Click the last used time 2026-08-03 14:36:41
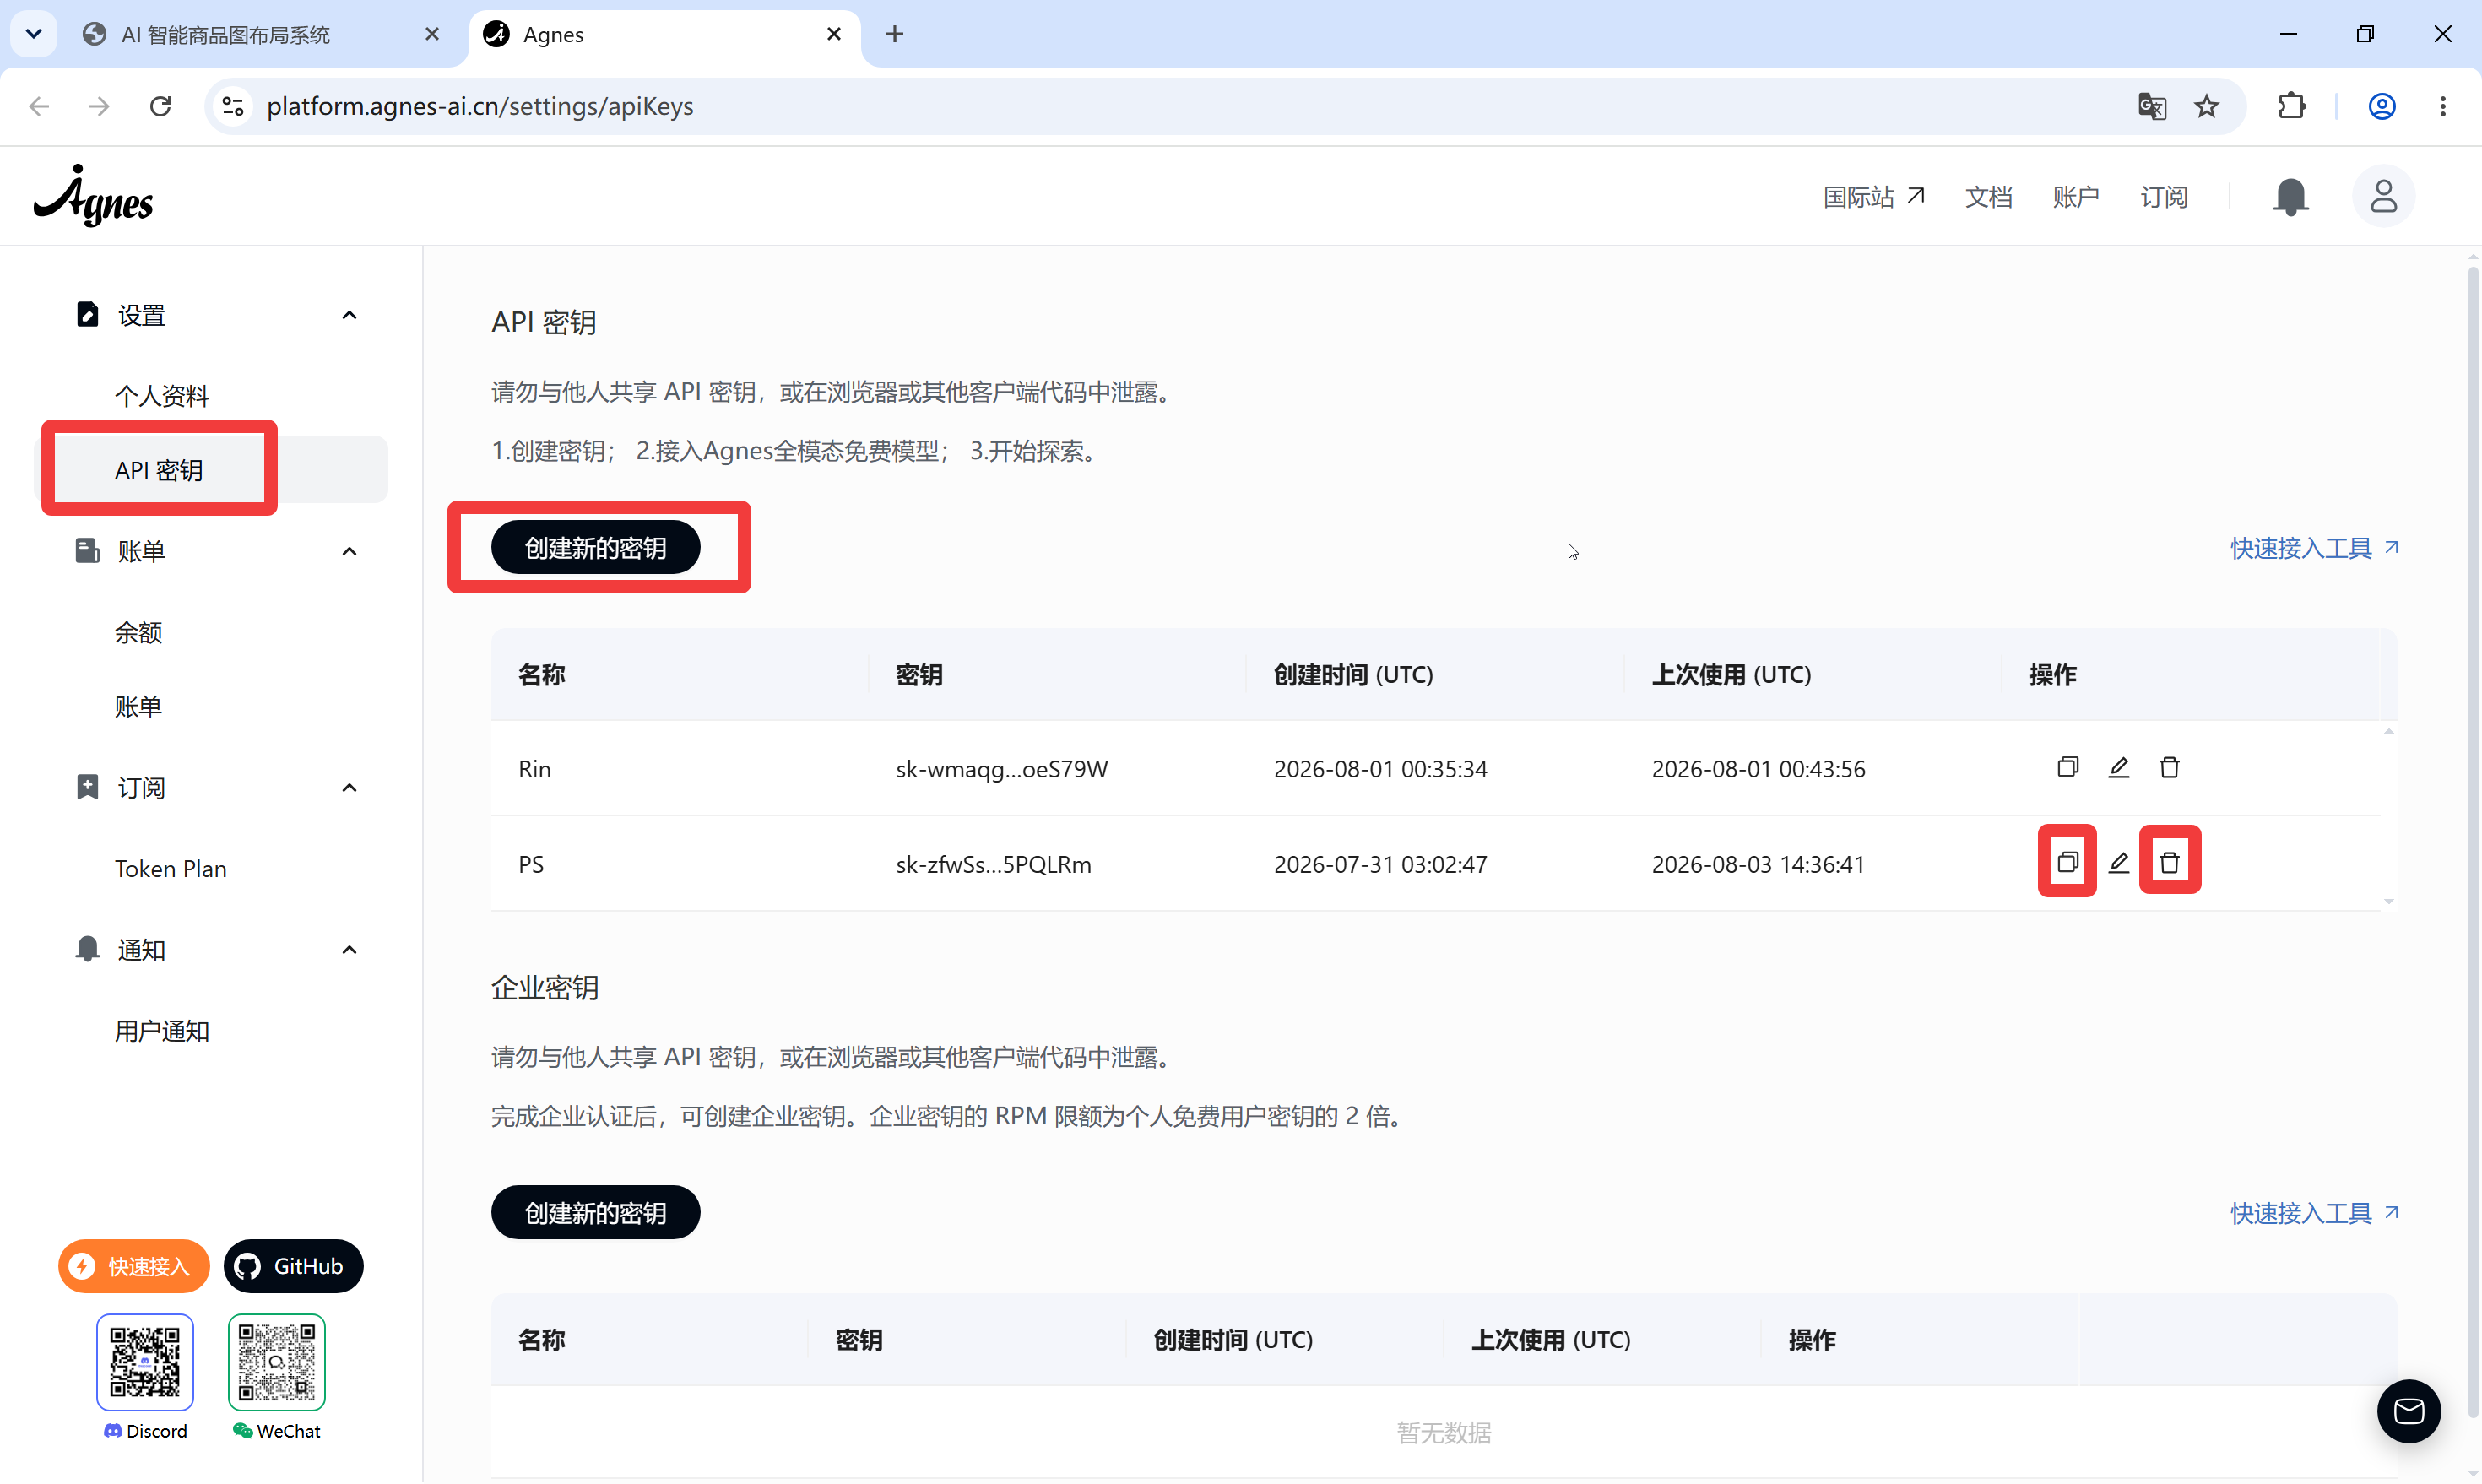Screen dimensions: 2482x1484 pos(1759,864)
